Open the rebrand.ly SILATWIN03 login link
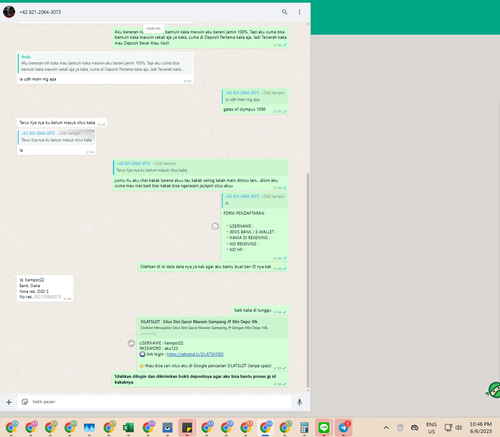Screen dimensions: 500x437 [195, 354]
